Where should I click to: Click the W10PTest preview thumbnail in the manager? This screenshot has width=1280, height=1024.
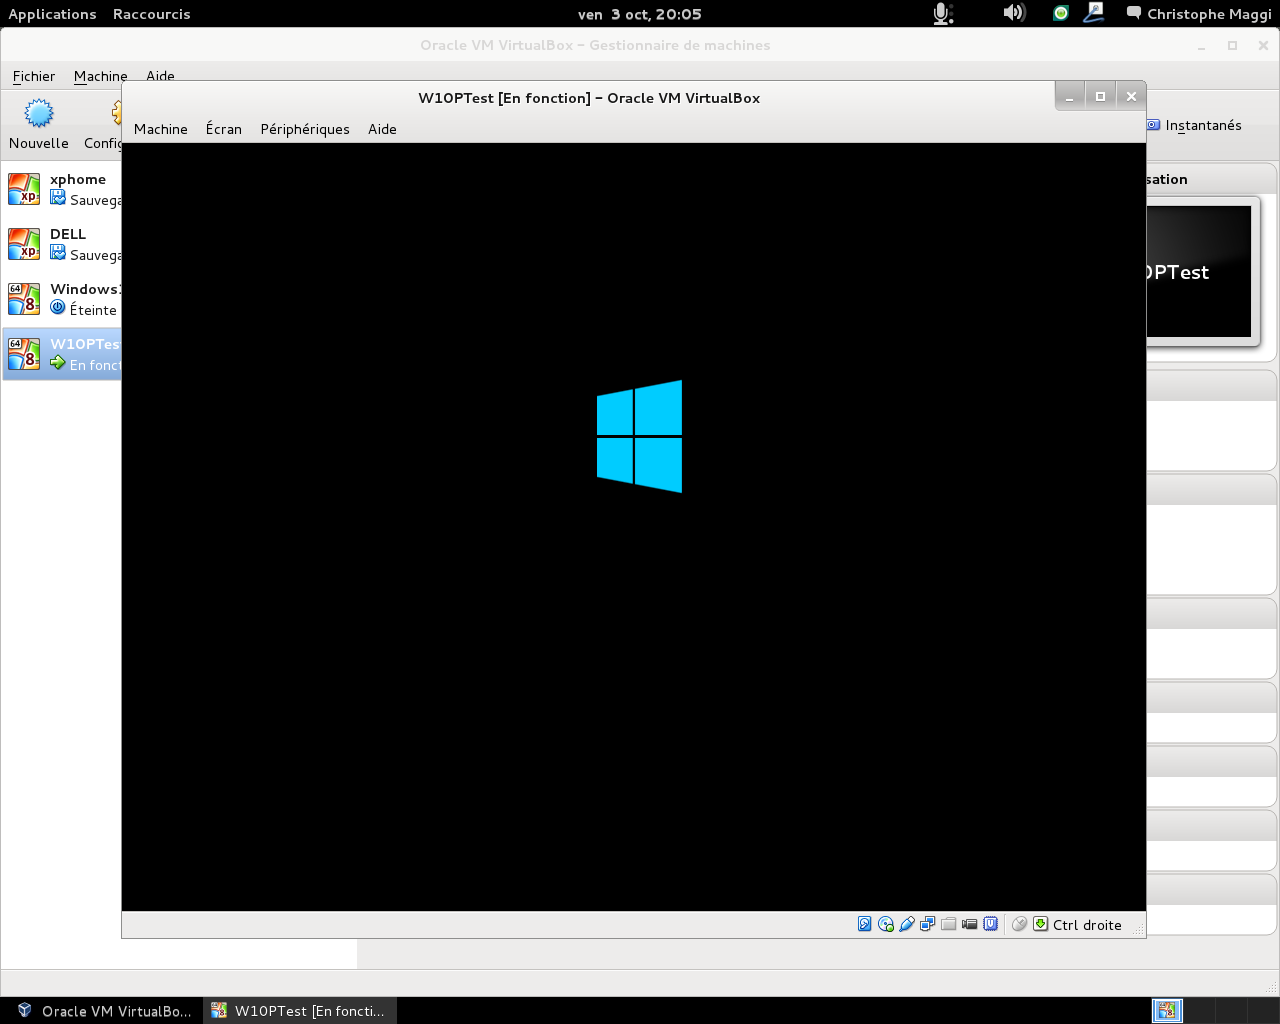click(x=1199, y=272)
